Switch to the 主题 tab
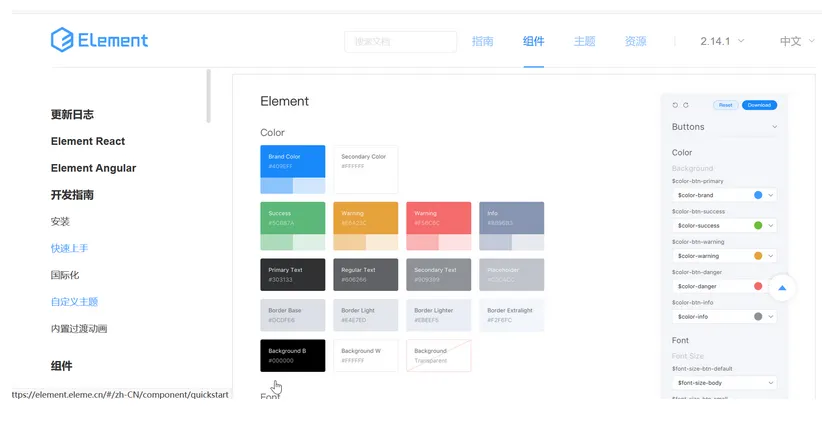The image size is (822, 438). point(584,41)
